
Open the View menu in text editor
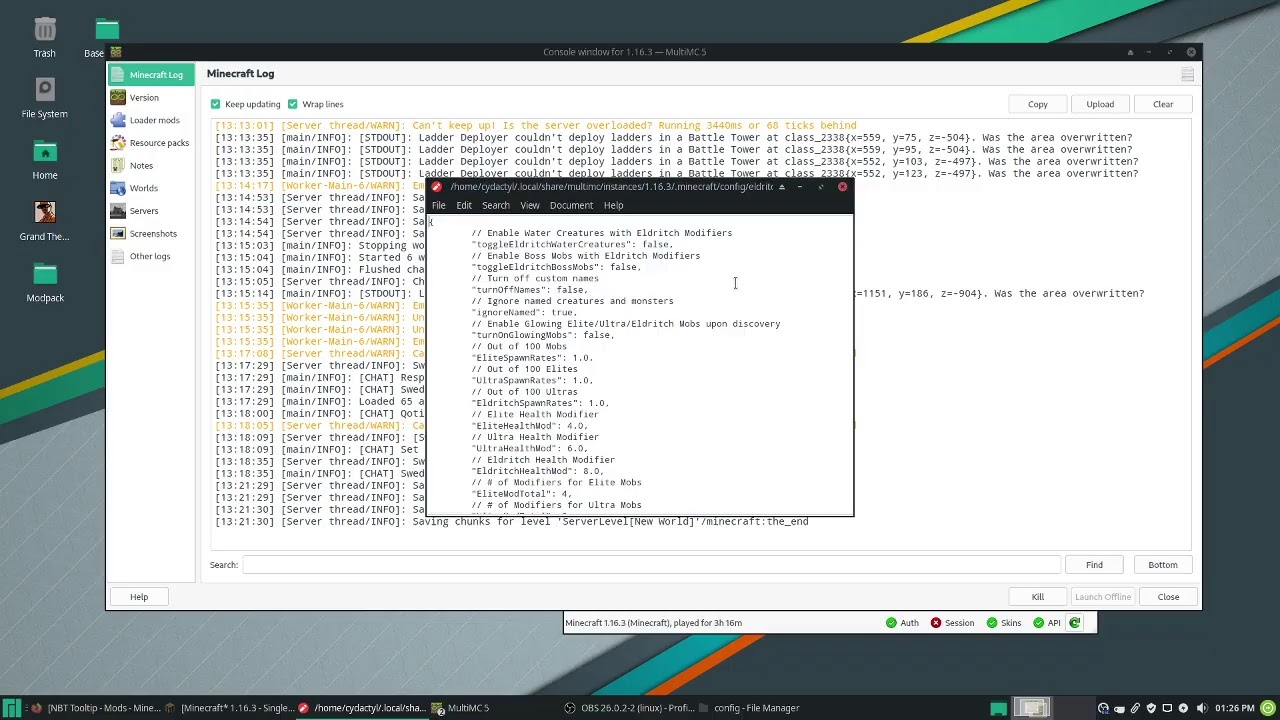pos(530,205)
